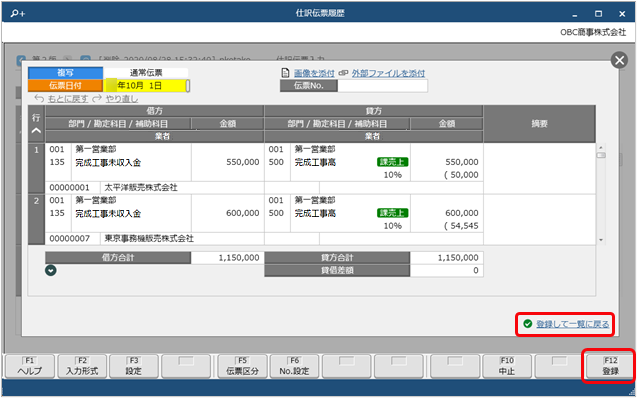The image size is (637, 398).
Task: Click 完成工事高 in row 2 credit side
Action: 315,213
